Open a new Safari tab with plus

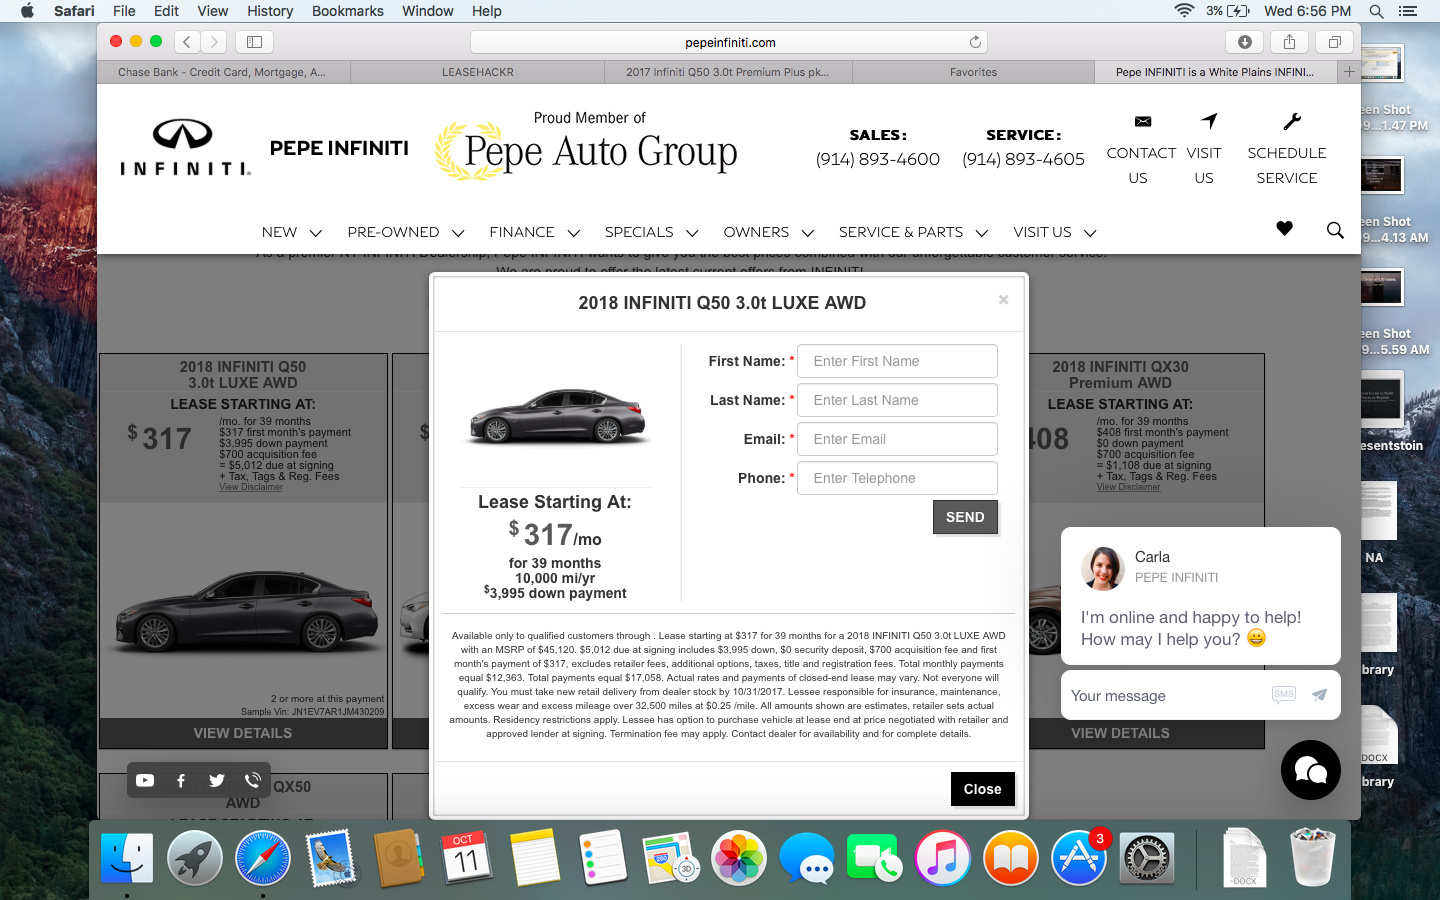click(1349, 72)
